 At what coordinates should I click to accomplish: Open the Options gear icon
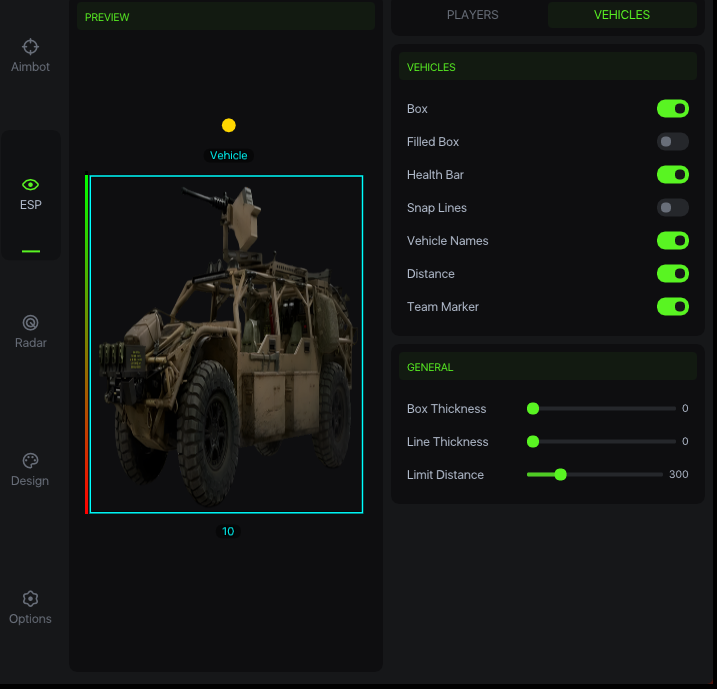[x=30, y=599]
